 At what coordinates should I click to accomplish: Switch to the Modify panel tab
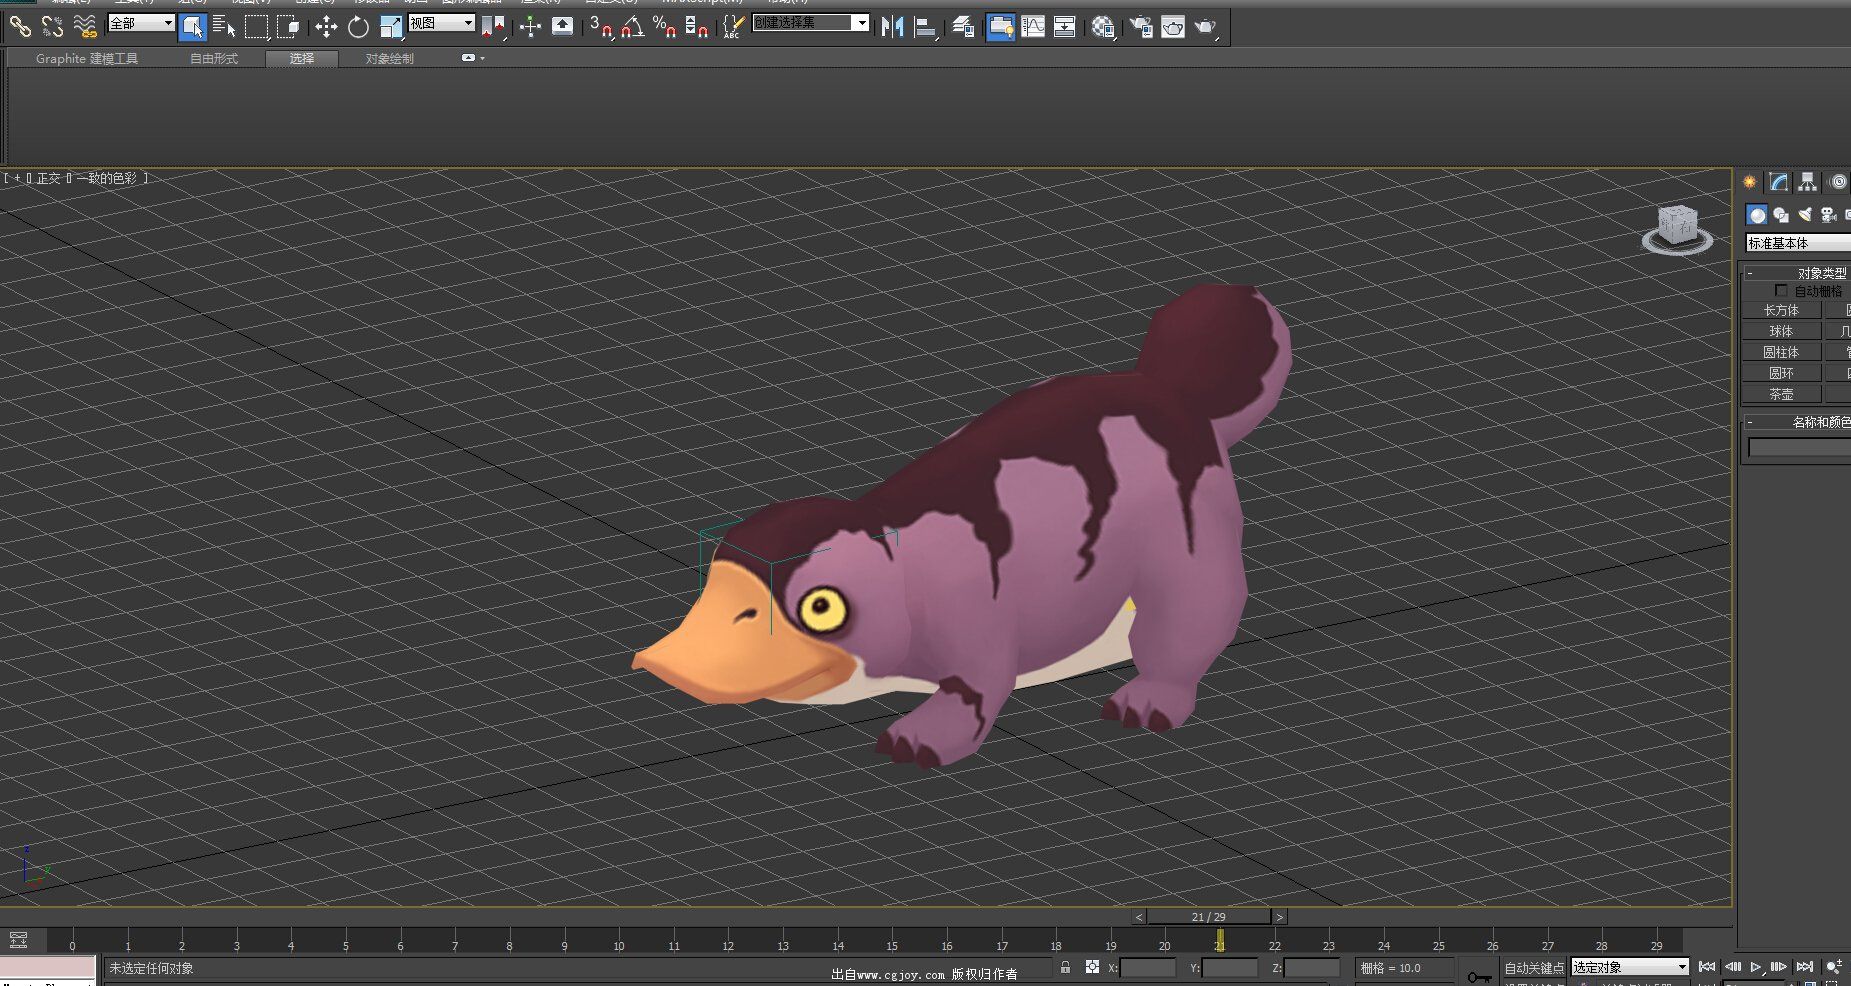[1778, 182]
